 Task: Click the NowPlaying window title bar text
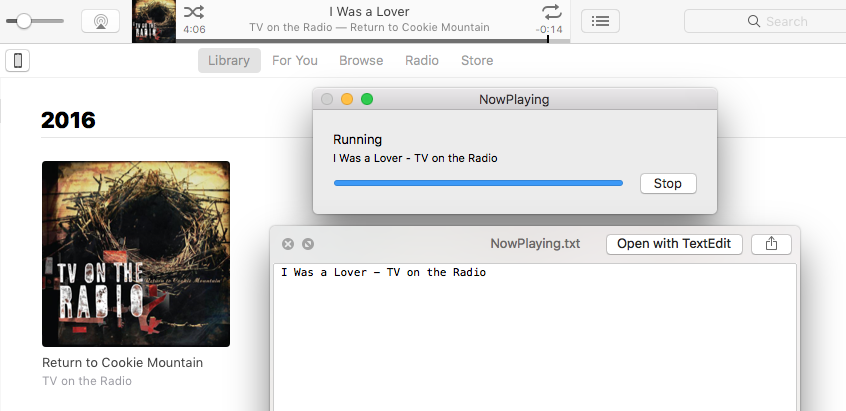(514, 100)
